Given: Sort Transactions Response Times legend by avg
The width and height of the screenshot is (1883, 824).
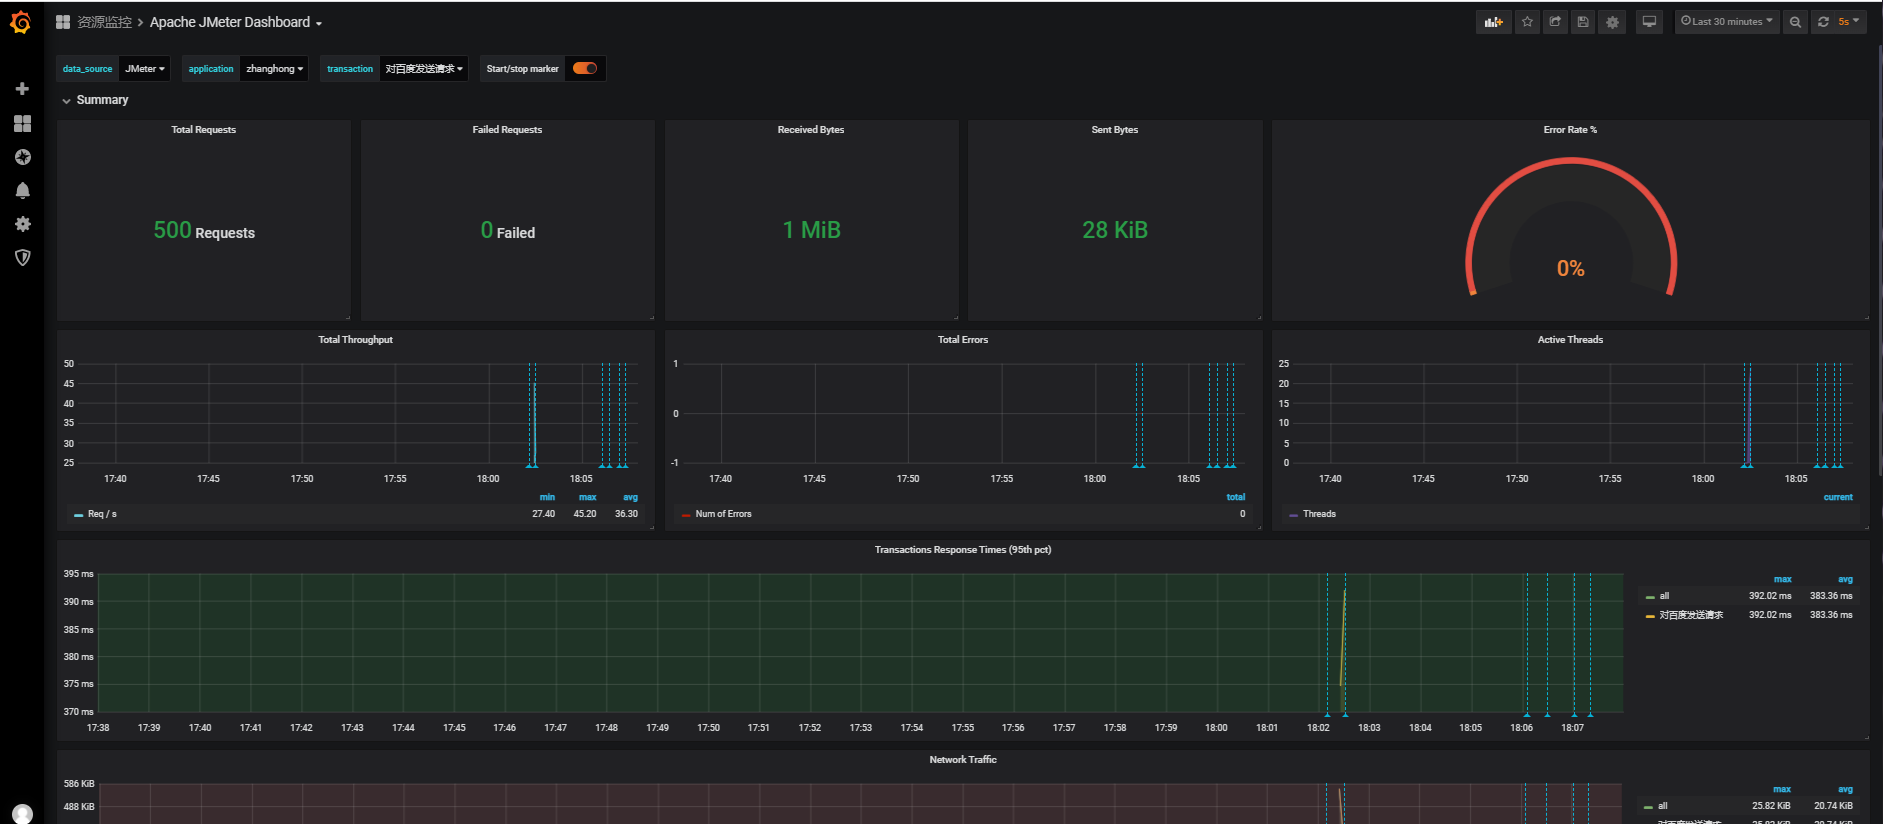Looking at the screenshot, I should [x=1845, y=579].
